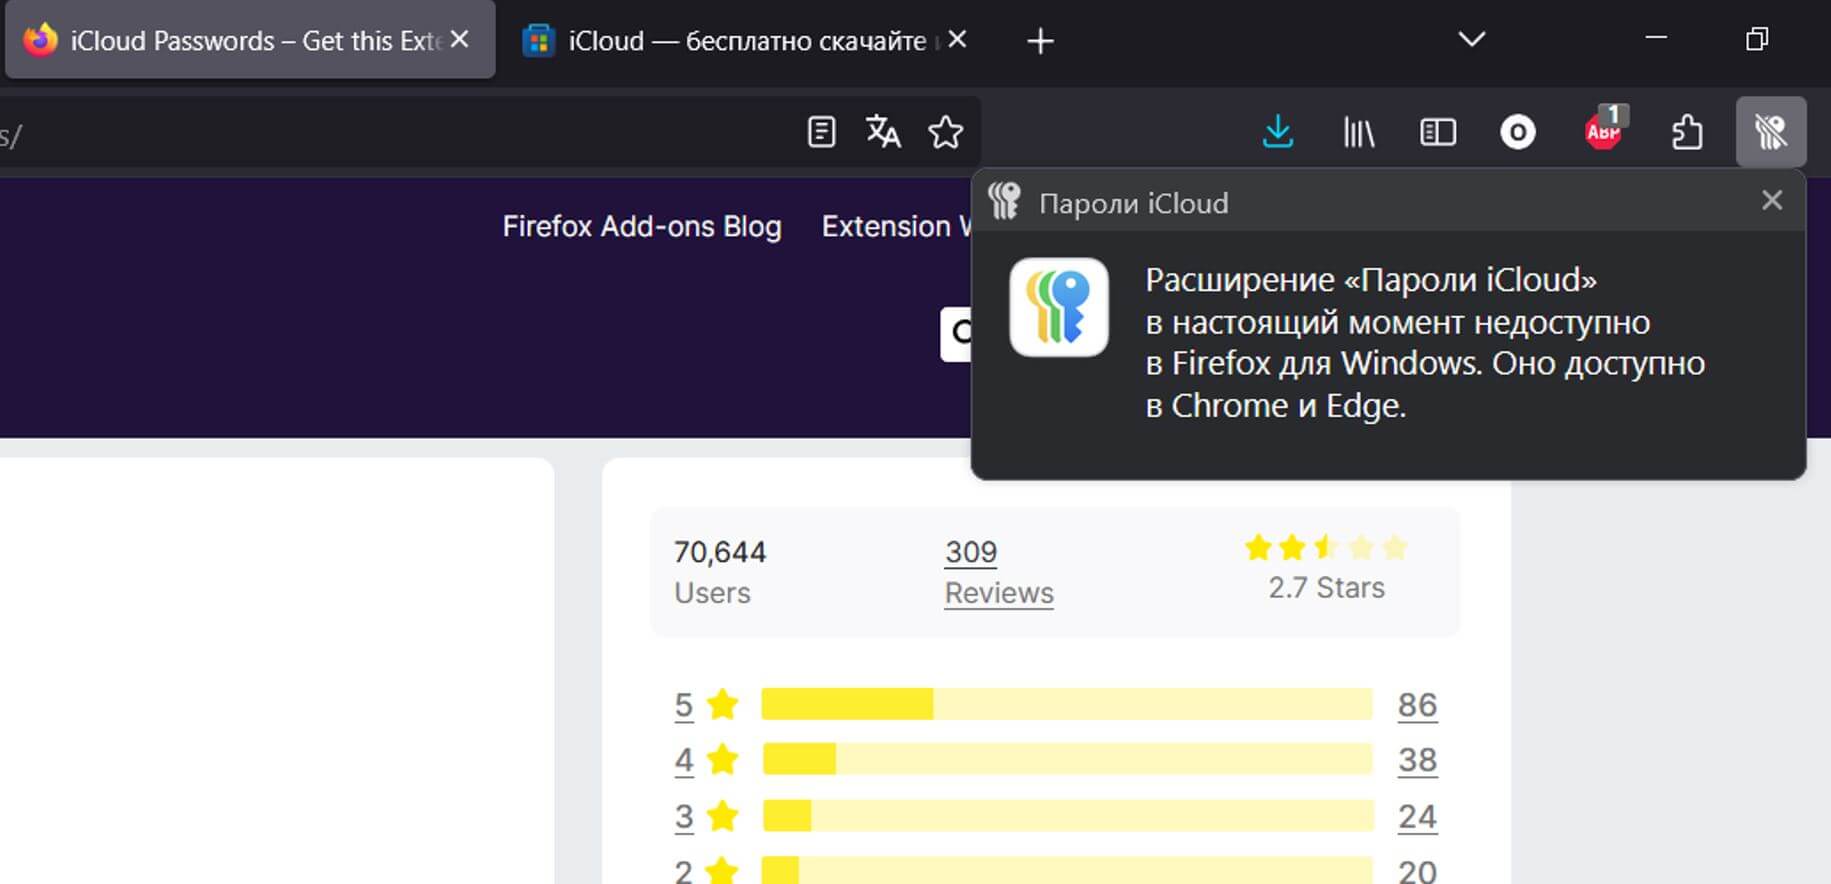Click the translate page icon
This screenshot has height=884, width=1831.
(x=883, y=132)
